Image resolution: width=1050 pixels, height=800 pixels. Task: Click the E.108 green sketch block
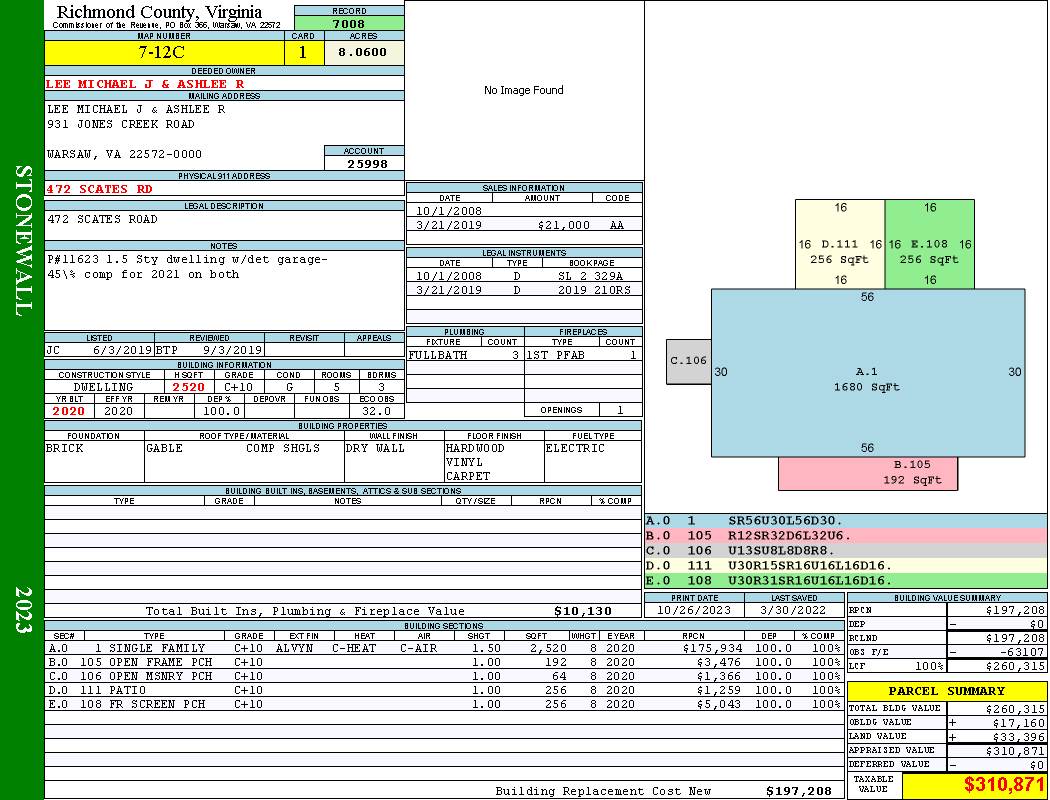pos(929,244)
